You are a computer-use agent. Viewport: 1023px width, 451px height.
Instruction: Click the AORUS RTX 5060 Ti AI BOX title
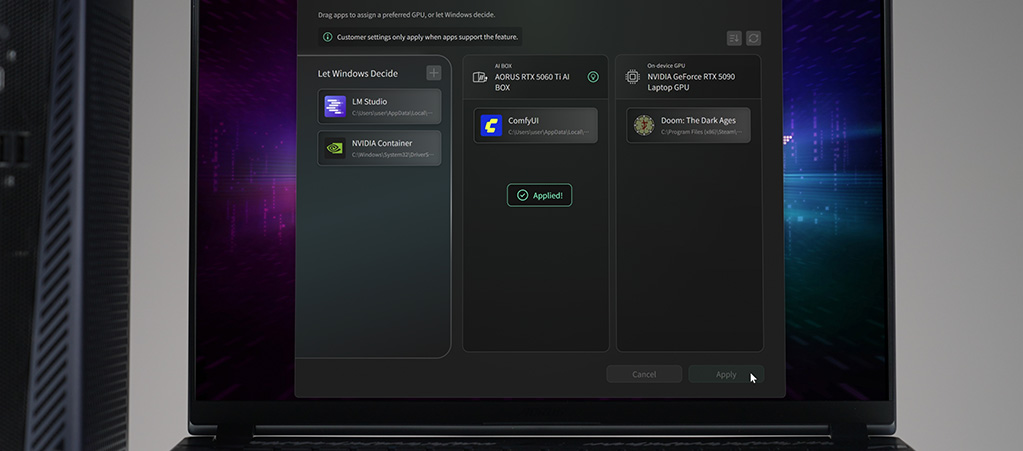click(532, 82)
